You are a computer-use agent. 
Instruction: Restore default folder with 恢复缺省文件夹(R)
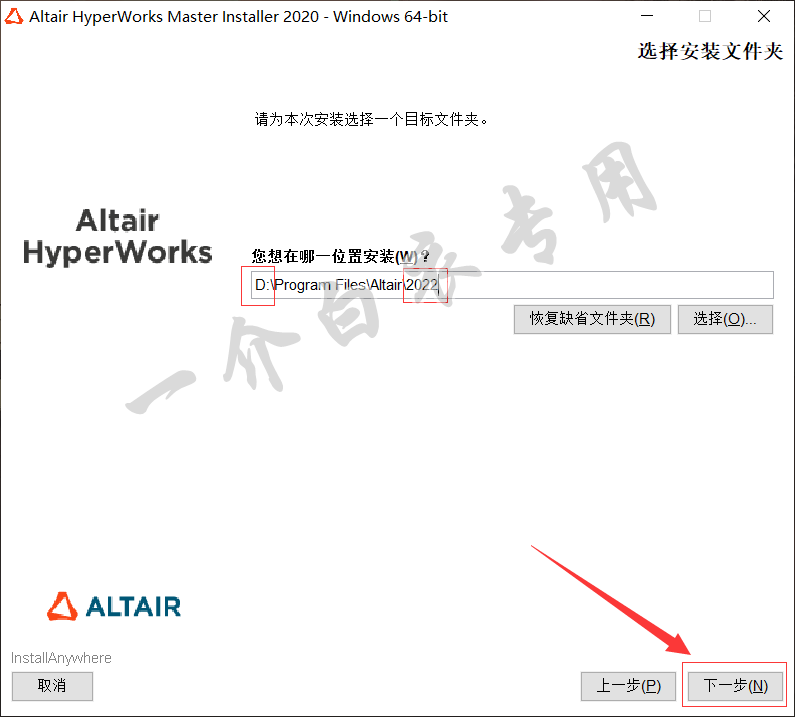click(592, 319)
